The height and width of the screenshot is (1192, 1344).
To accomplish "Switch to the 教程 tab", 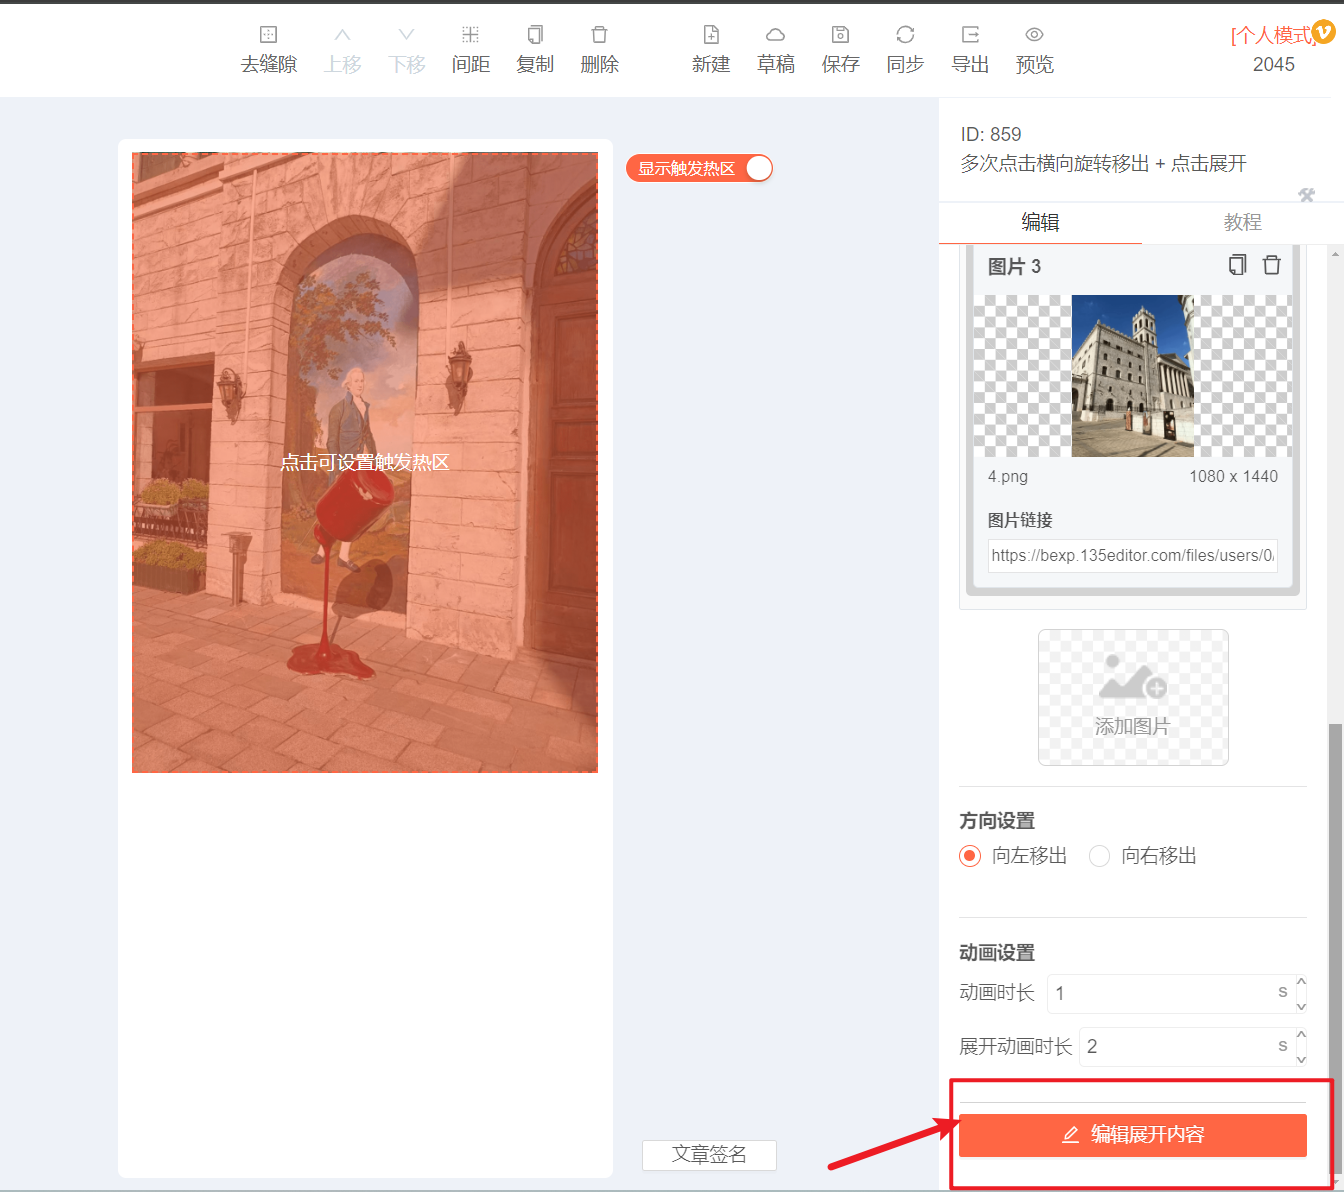I will tap(1242, 222).
